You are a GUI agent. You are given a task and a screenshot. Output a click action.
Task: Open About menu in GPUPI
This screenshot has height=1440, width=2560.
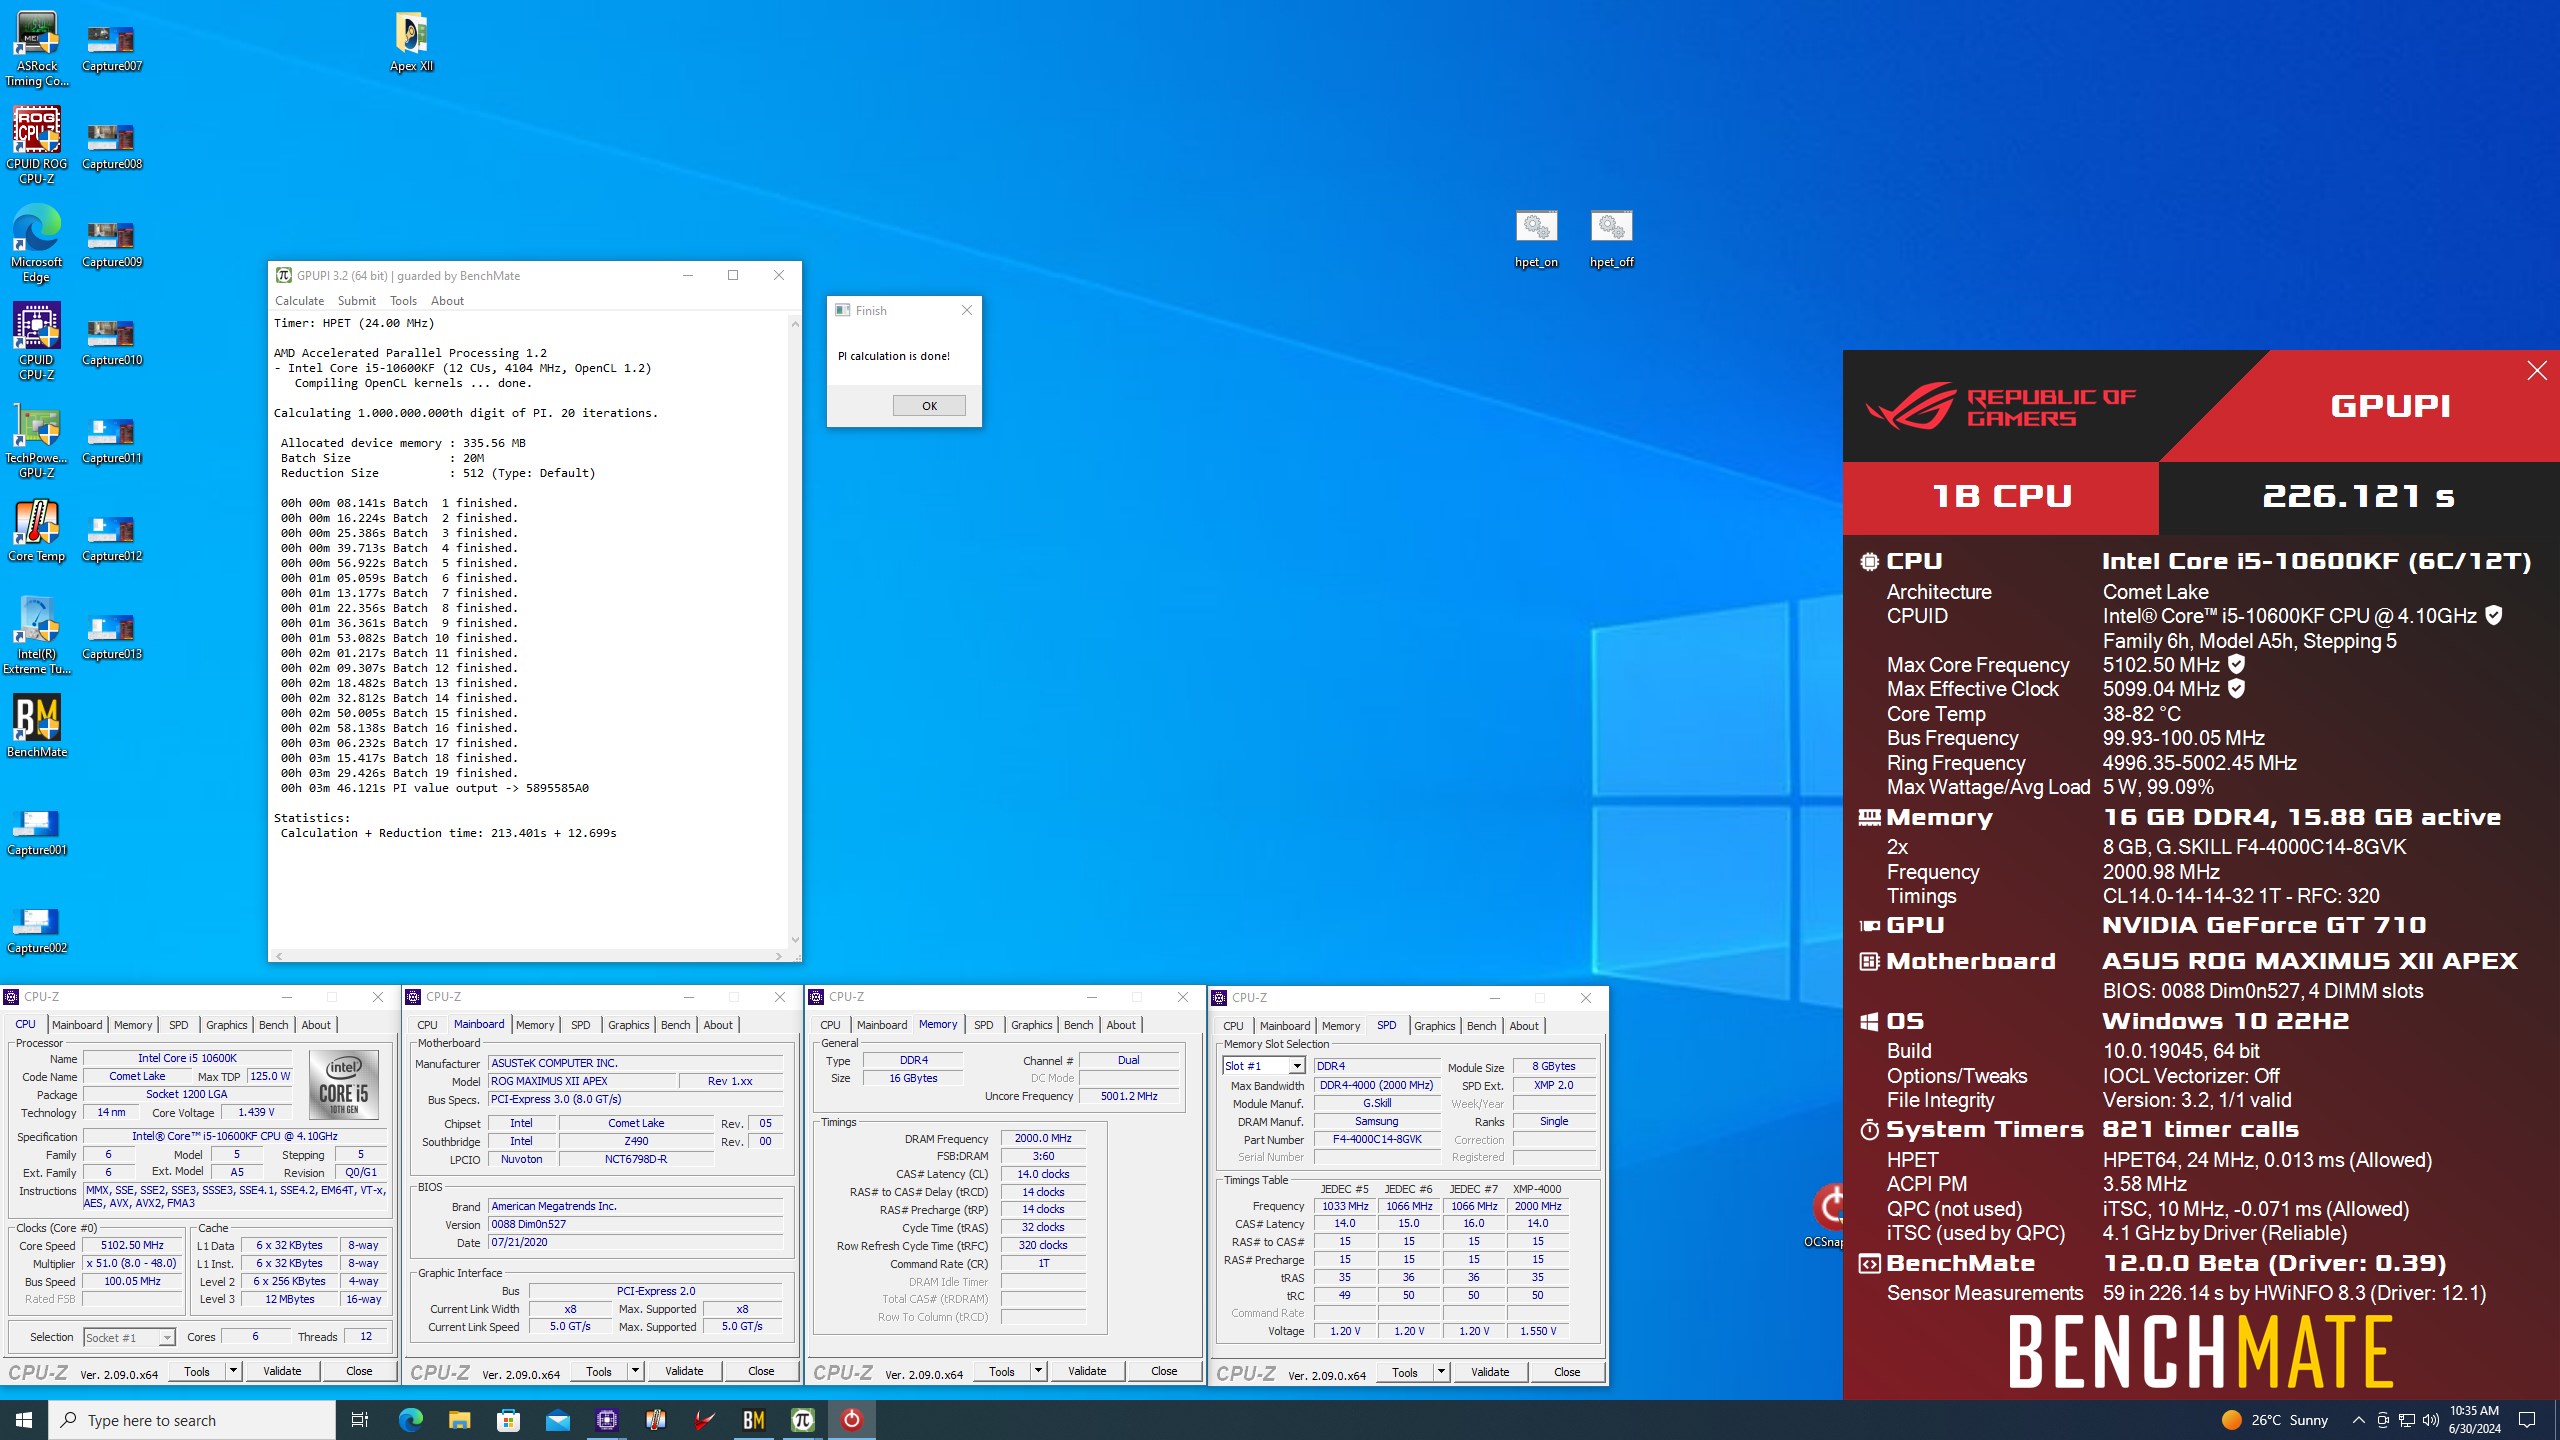(447, 301)
